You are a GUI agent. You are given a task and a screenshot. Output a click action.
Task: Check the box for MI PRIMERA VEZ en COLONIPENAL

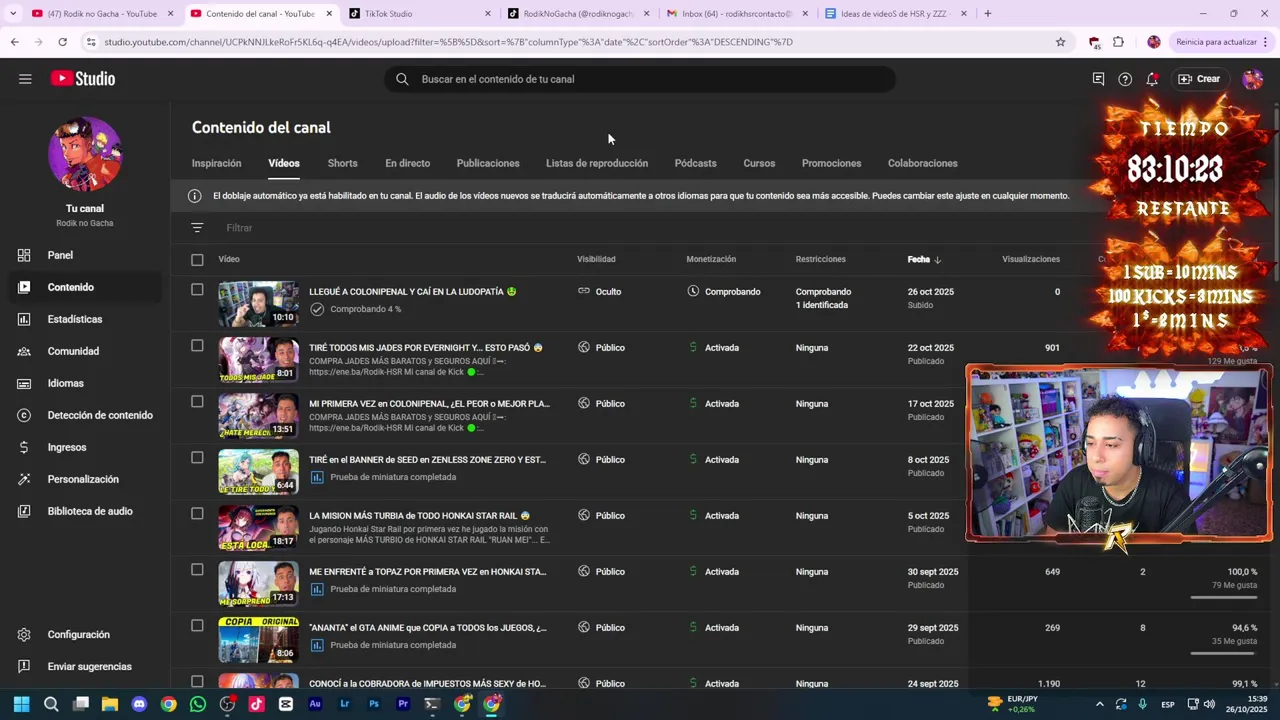[x=197, y=402]
